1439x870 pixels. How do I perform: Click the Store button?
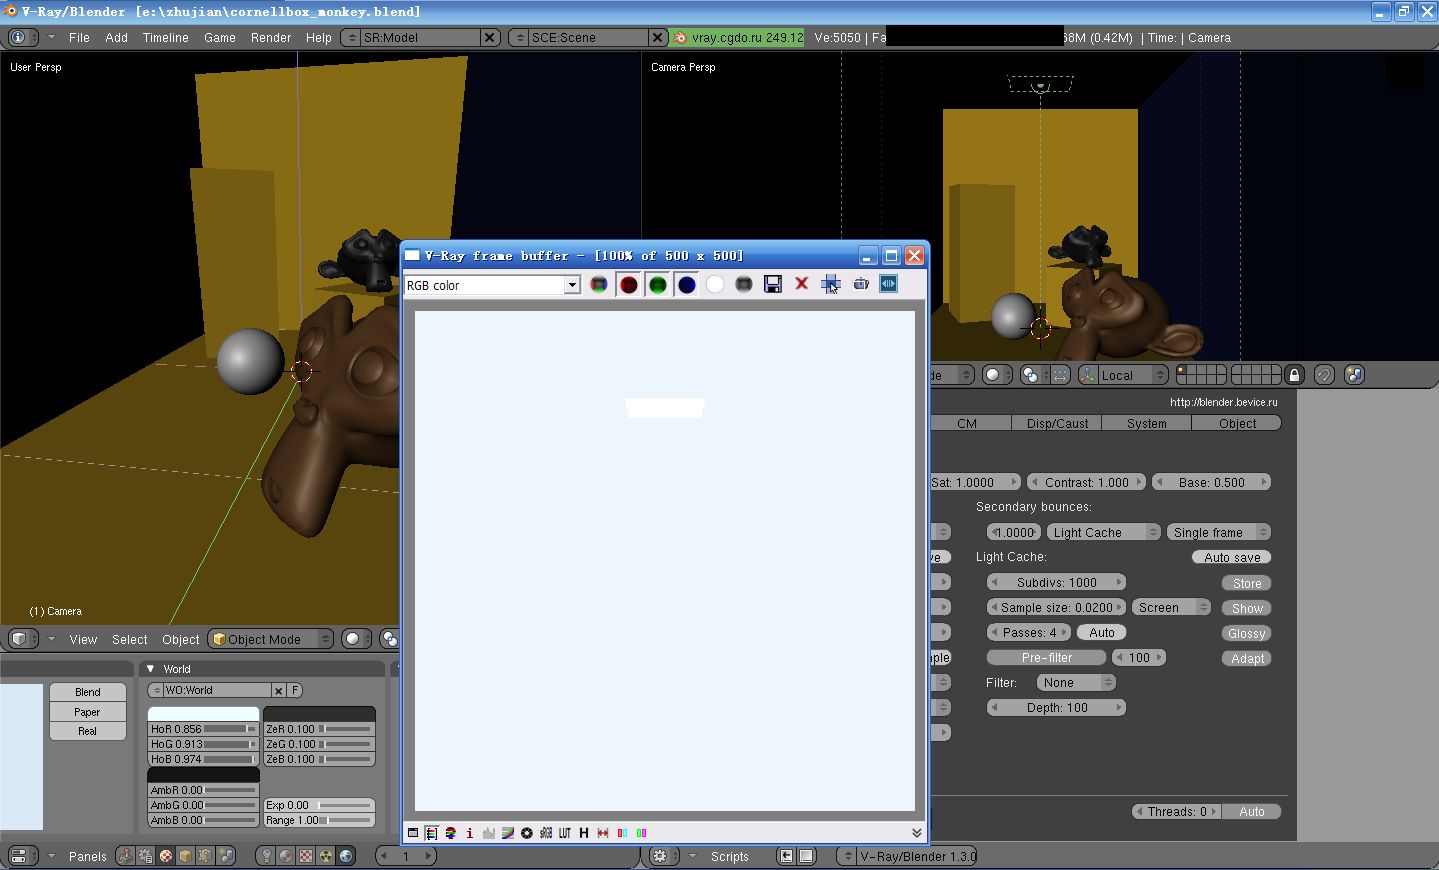click(x=1246, y=584)
